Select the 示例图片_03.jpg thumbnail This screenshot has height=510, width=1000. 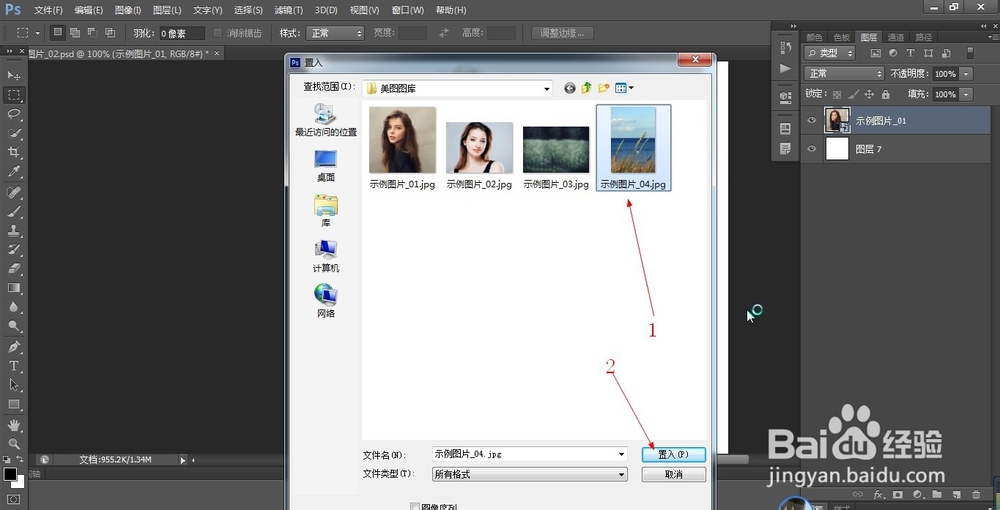tap(556, 150)
